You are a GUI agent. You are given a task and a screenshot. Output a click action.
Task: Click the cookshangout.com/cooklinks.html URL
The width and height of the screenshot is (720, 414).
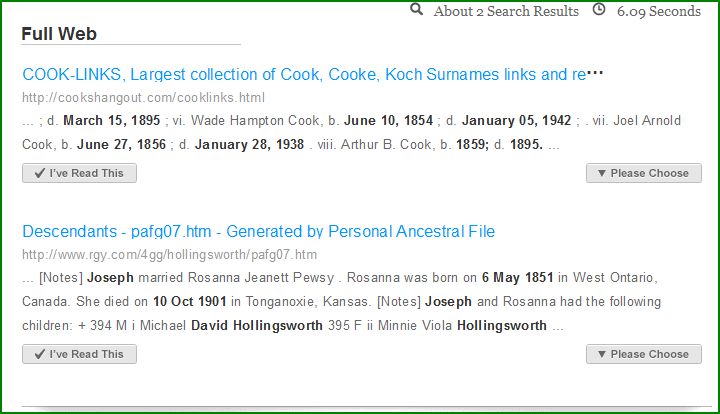click(x=143, y=98)
